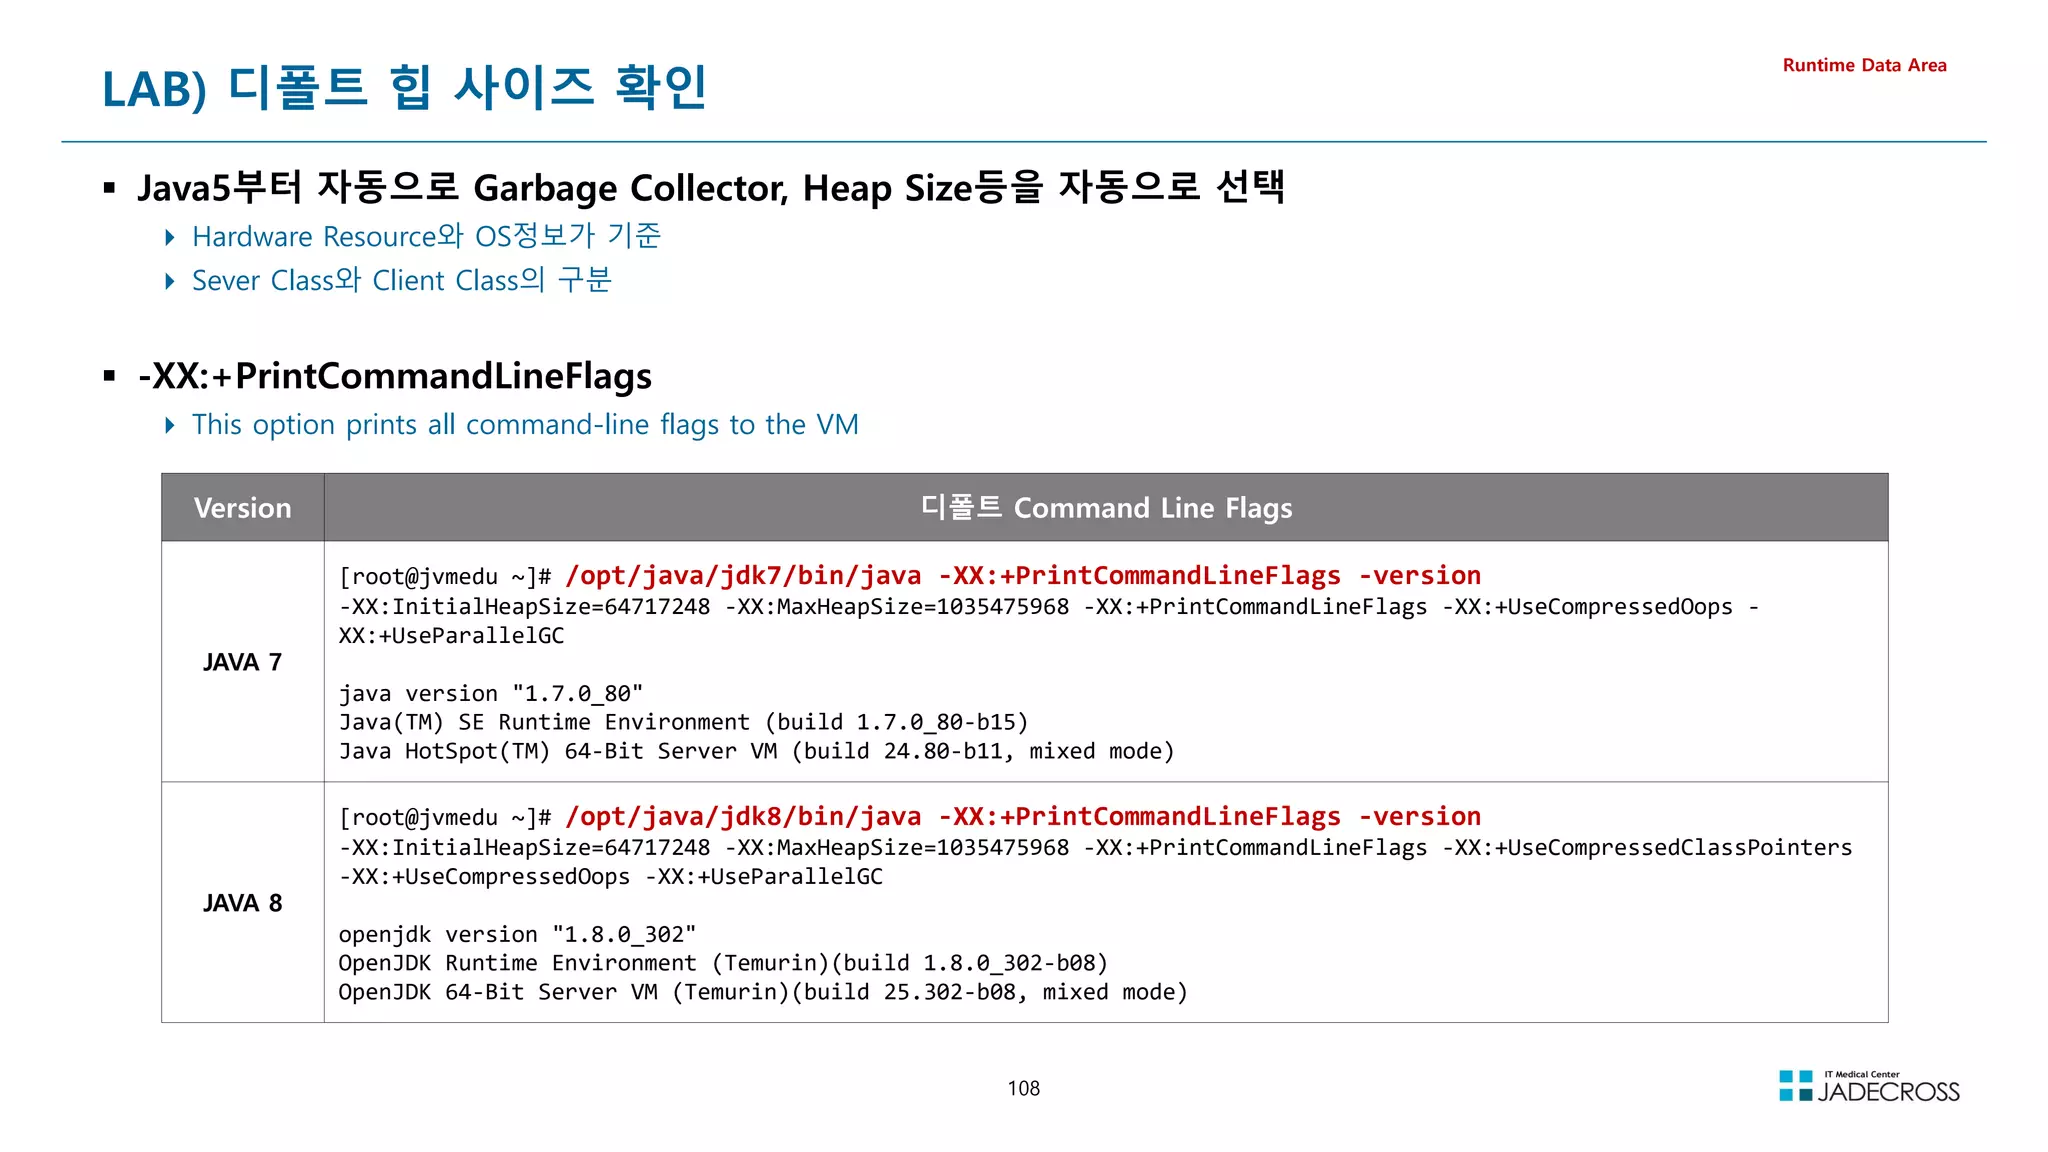Screen dimensions: 2048x1152
Task: Click the slide title 'LAB) 디폴트 힙 사이즈 확인'
Action: click(x=405, y=88)
